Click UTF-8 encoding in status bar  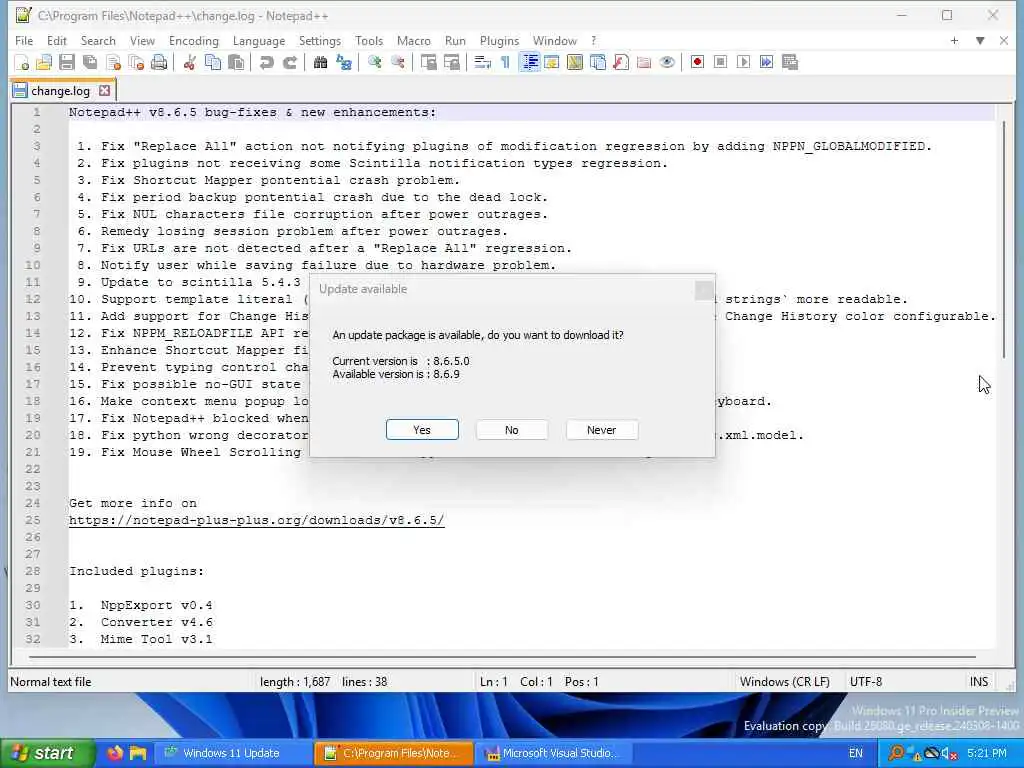click(866, 682)
